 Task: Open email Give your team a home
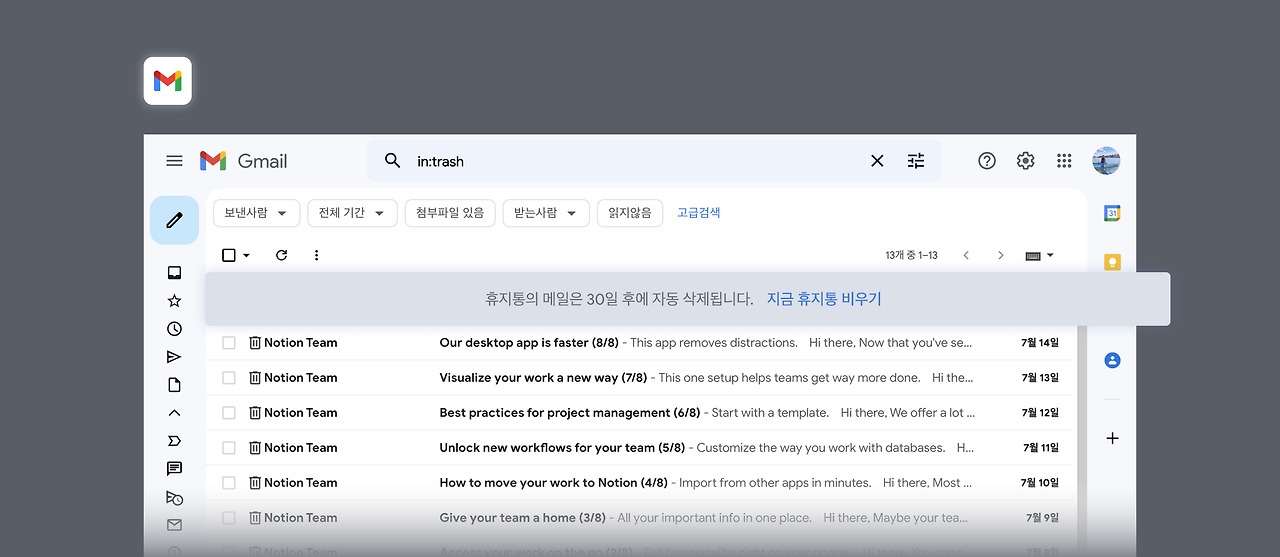pyautogui.click(x=639, y=518)
